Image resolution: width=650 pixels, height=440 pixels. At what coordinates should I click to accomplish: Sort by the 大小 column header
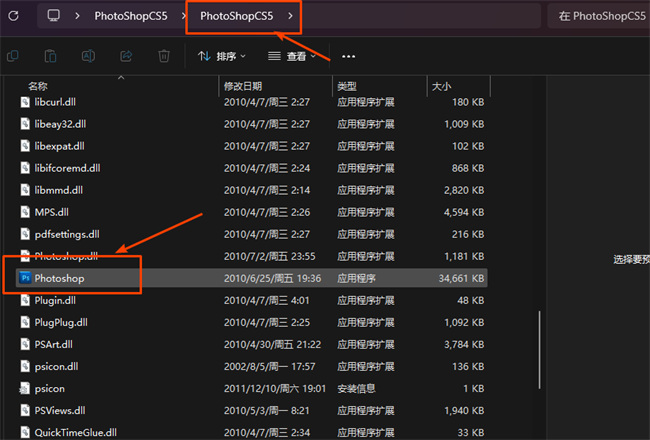point(442,86)
